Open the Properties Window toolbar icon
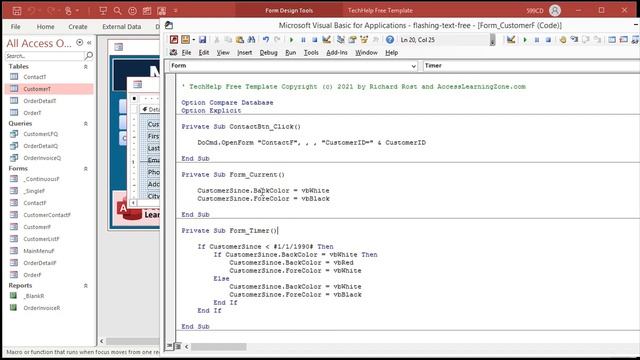Image resolution: width=640 pixels, height=360 pixels. pos(352,40)
